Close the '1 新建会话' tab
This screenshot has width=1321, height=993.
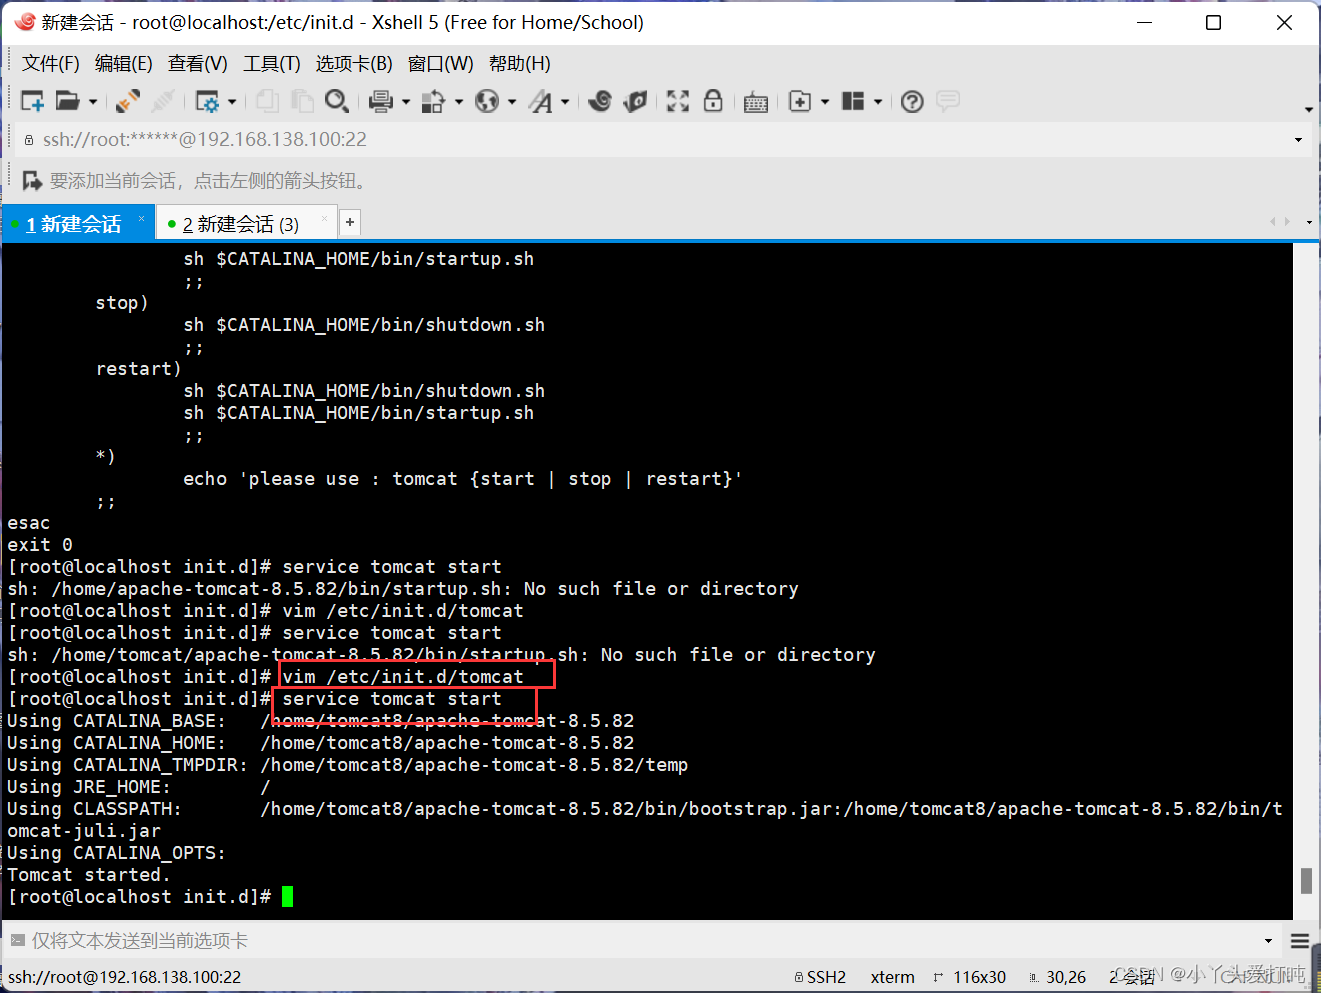pos(142,218)
